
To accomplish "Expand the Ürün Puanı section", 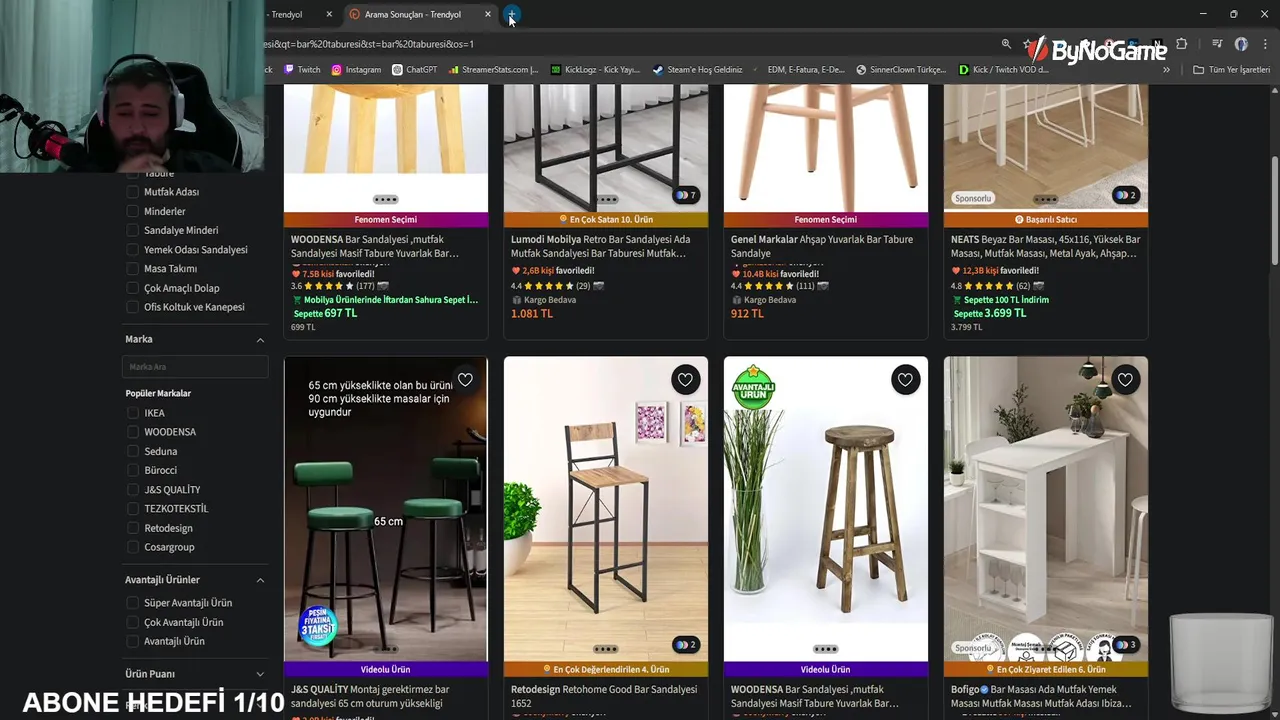I will pos(260,674).
